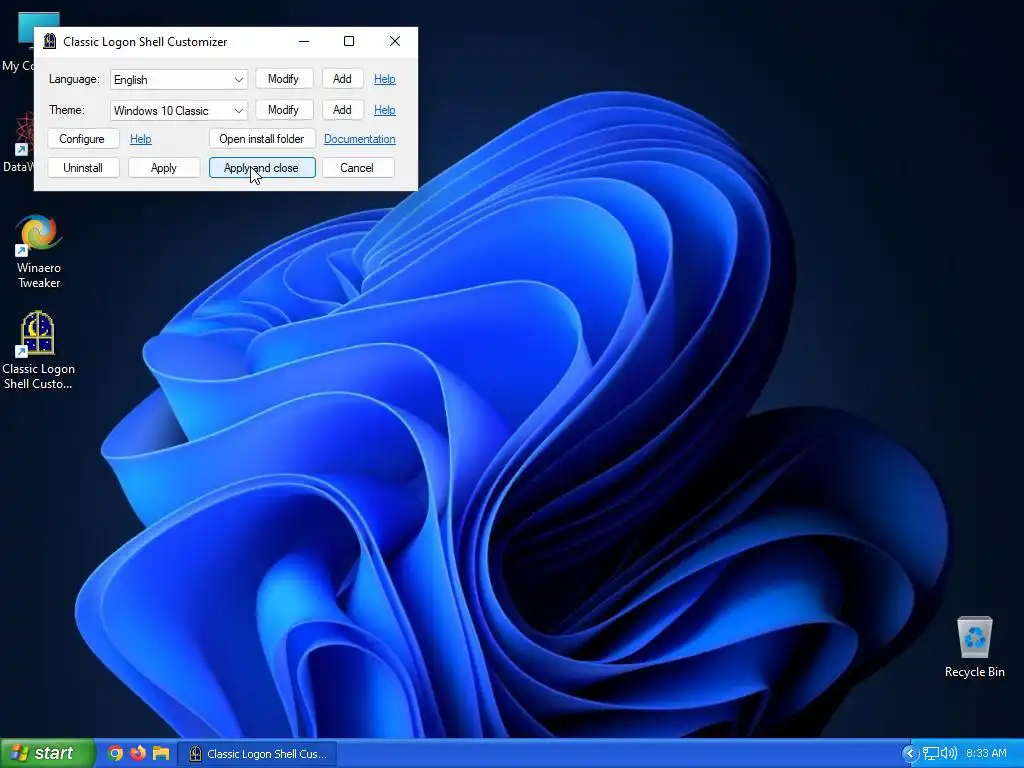Click the Classic Logon Shell Customizer taskbar button
The image size is (1024, 768).
[257, 754]
